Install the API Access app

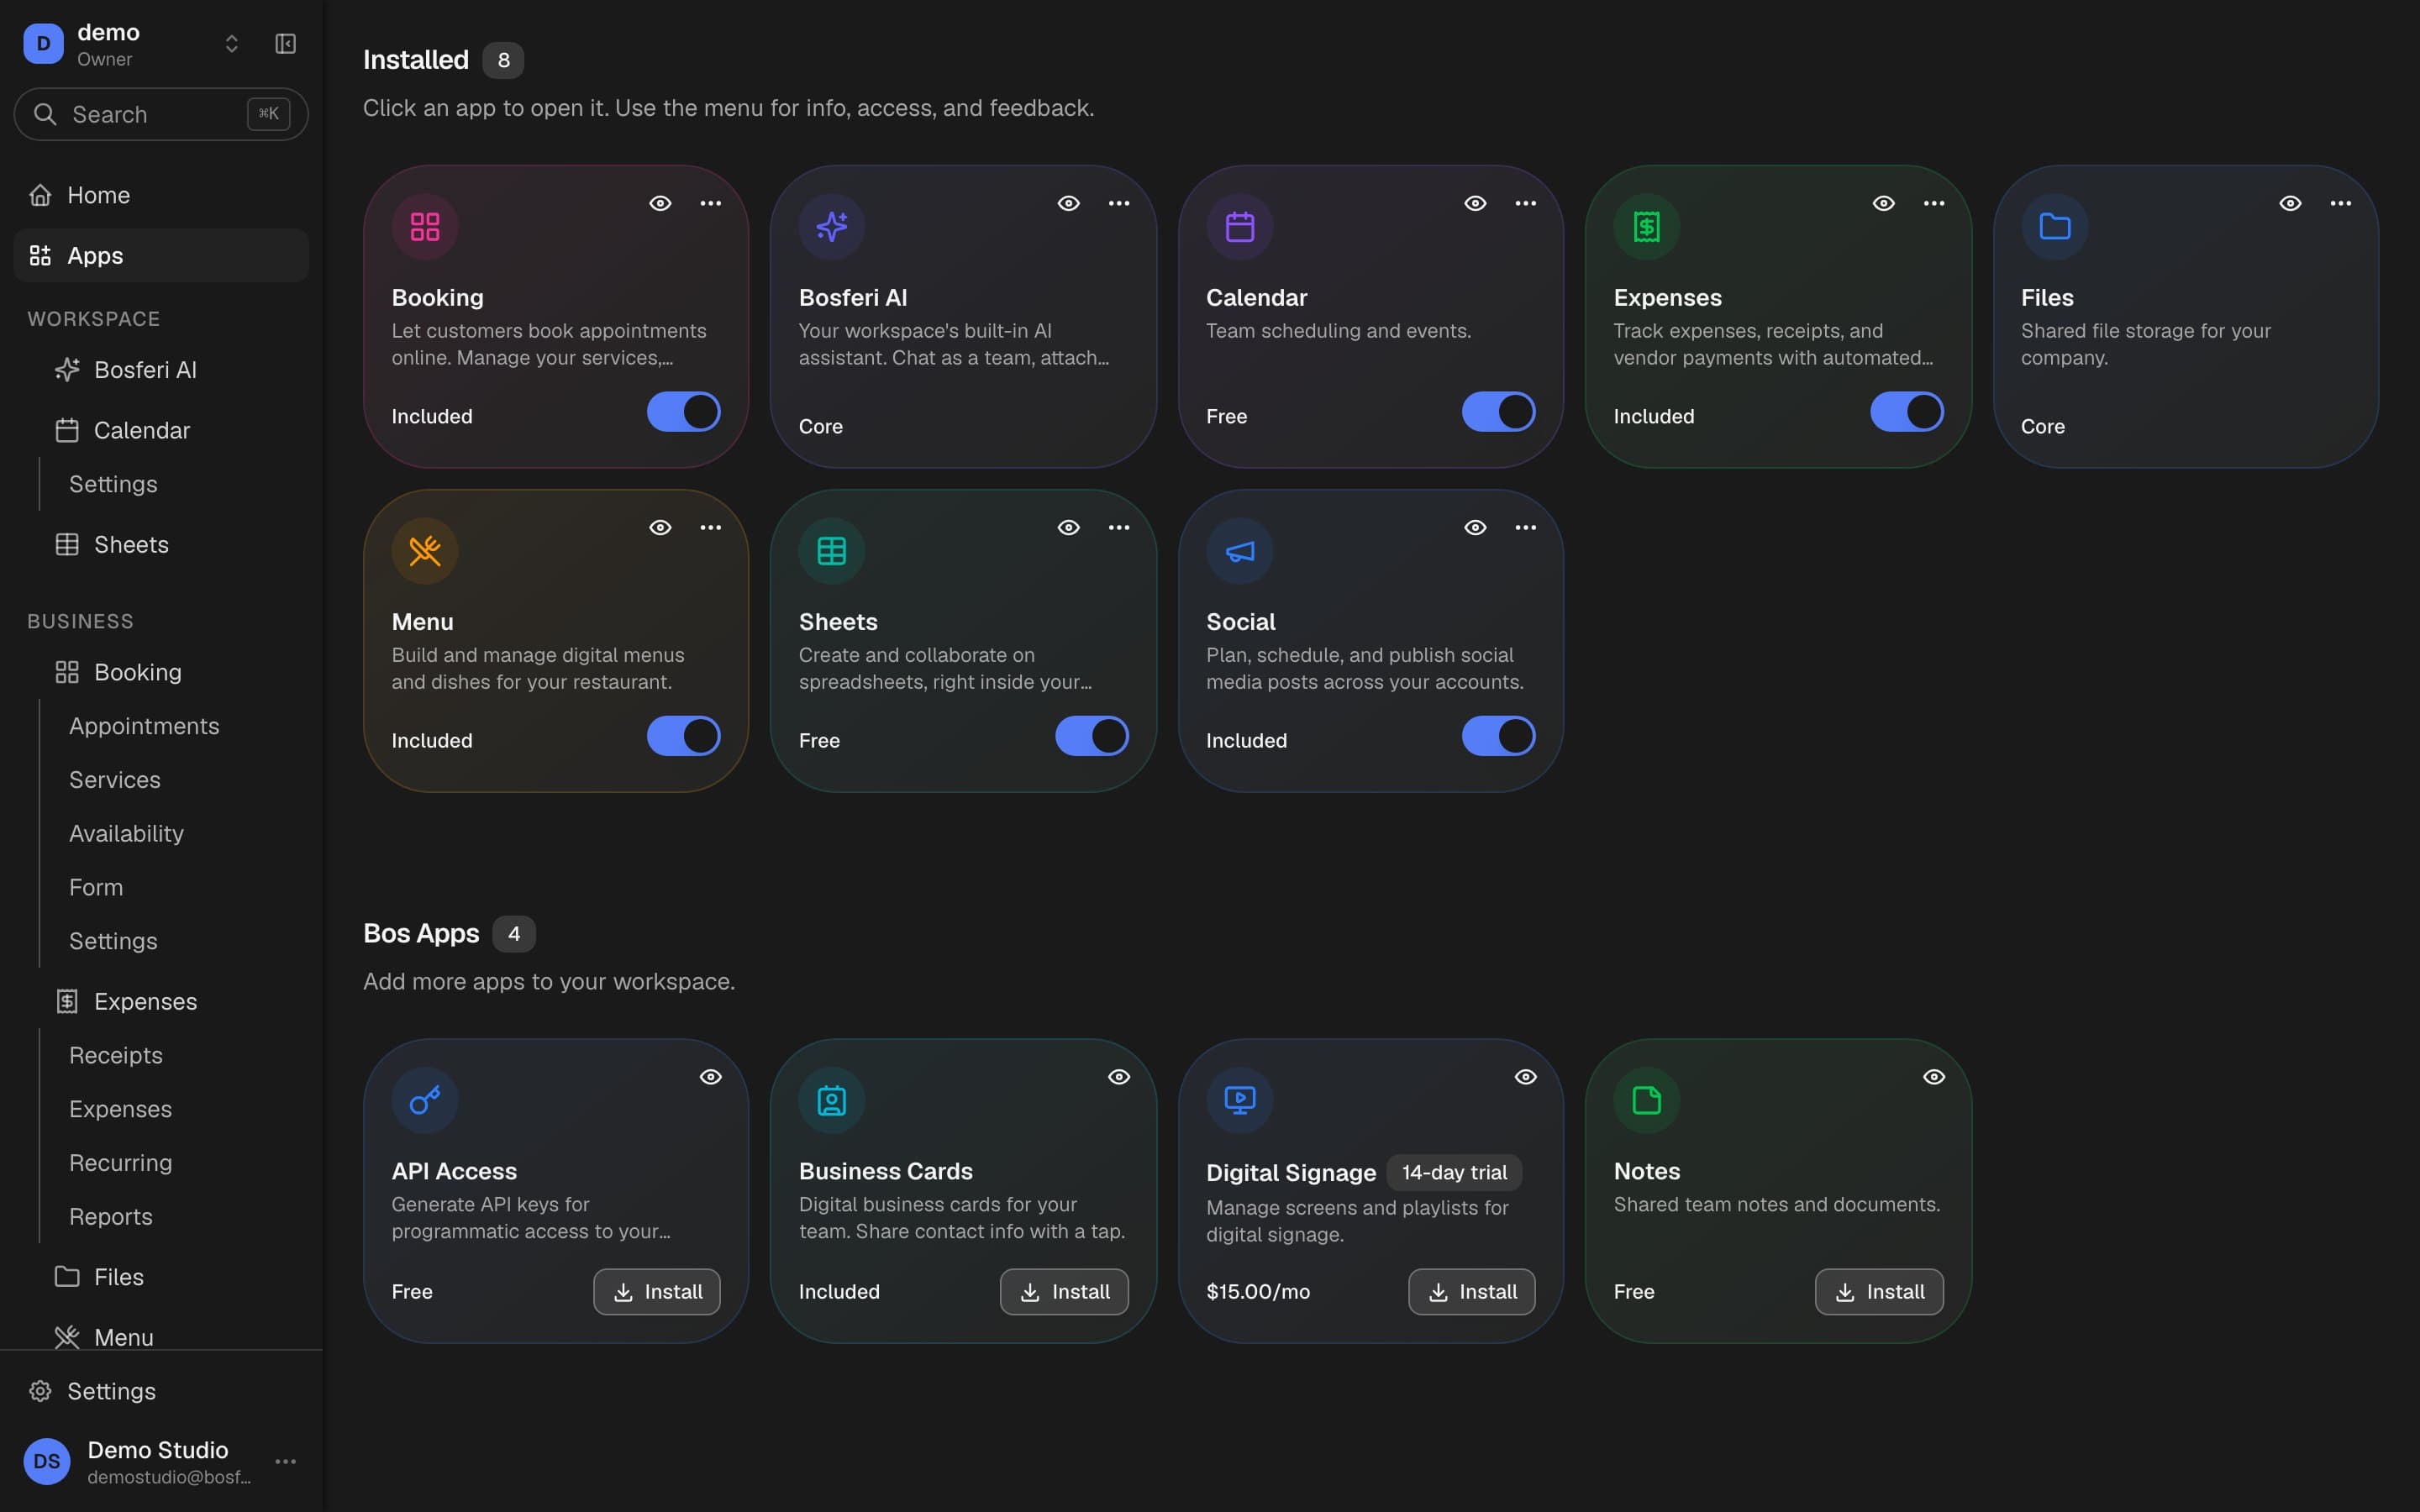point(657,1292)
